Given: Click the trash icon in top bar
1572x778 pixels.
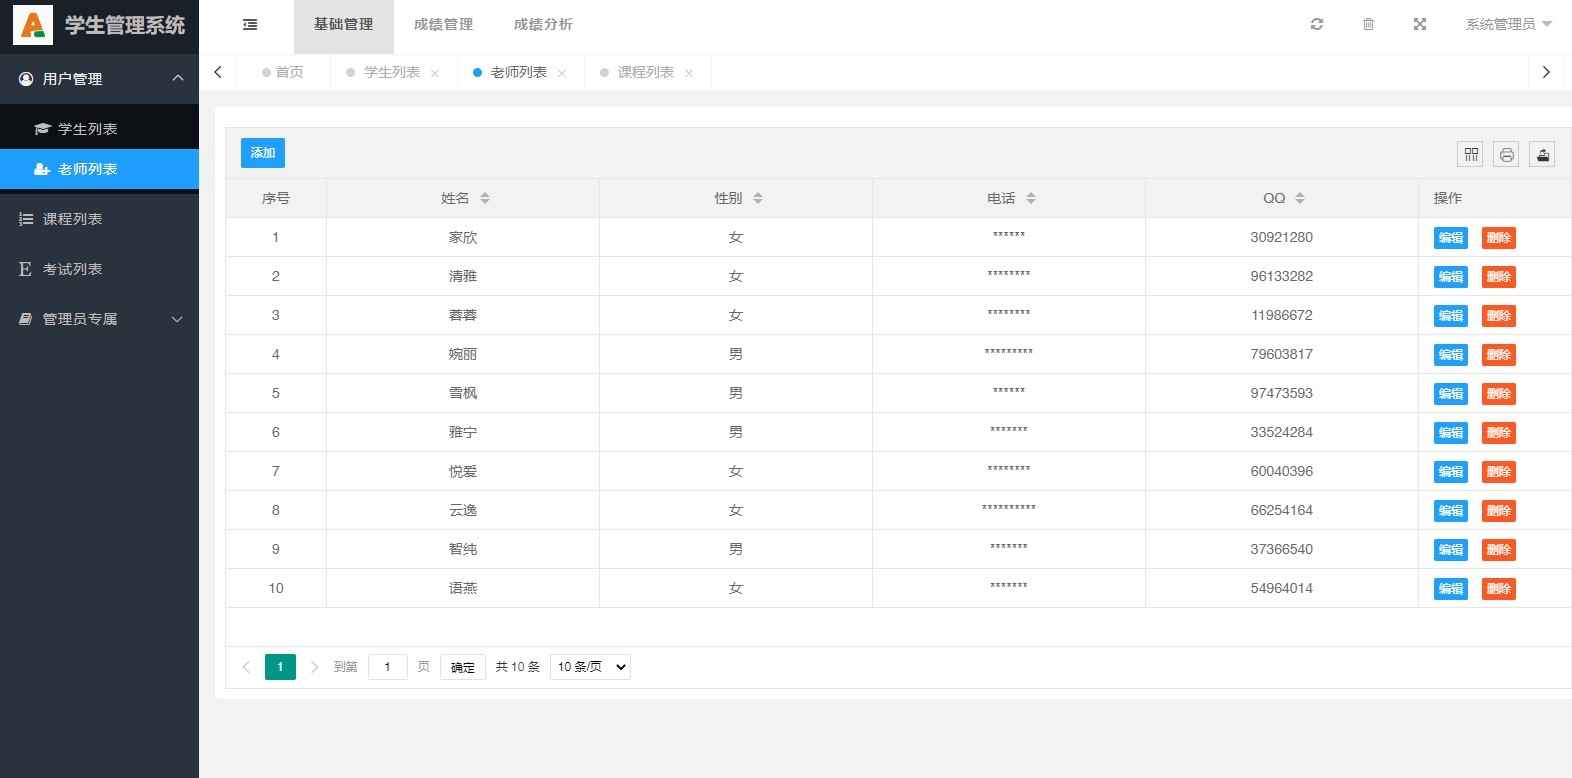Looking at the screenshot, I should click(x=1368, y=25).
